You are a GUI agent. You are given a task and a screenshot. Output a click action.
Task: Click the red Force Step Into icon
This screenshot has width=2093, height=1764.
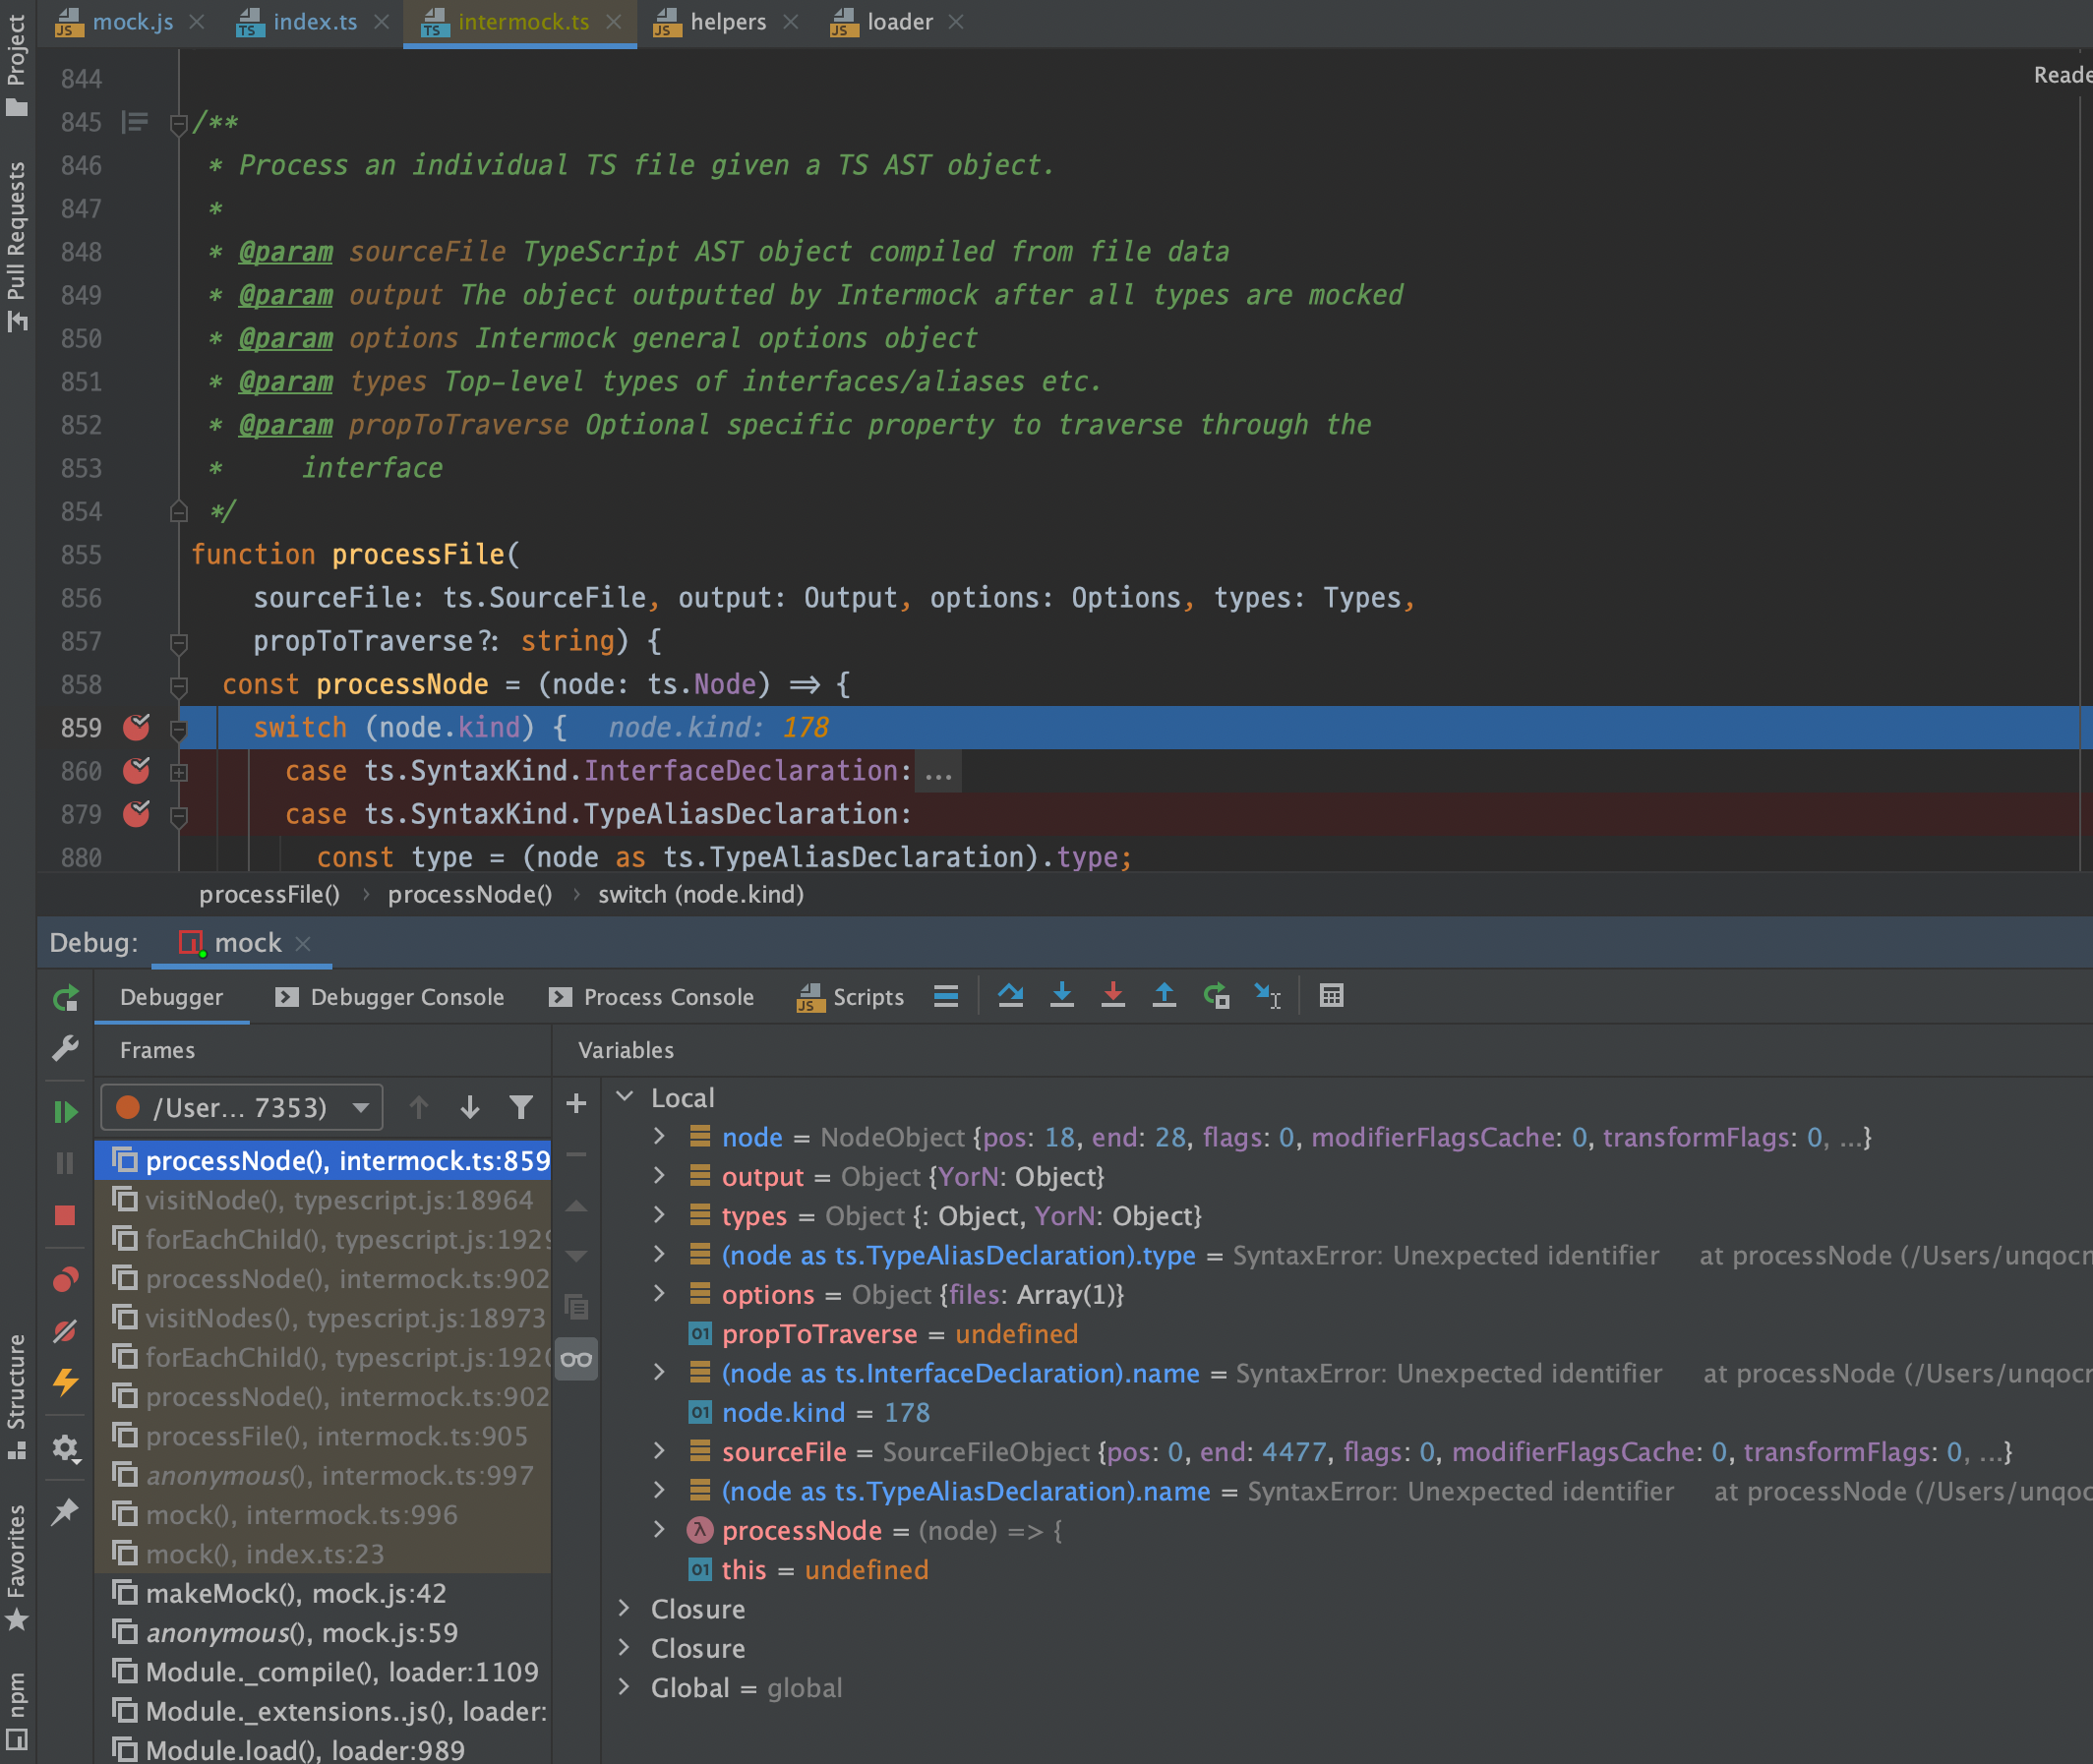click(1112, 995)
